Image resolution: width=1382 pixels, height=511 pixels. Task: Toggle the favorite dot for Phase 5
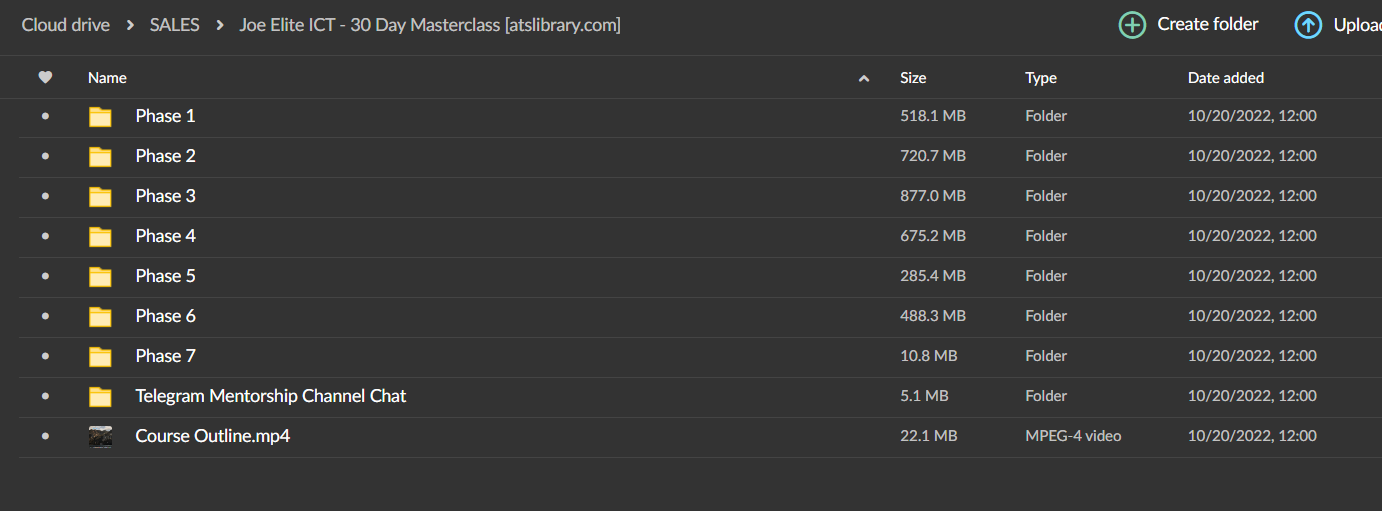tap(45, 277)
